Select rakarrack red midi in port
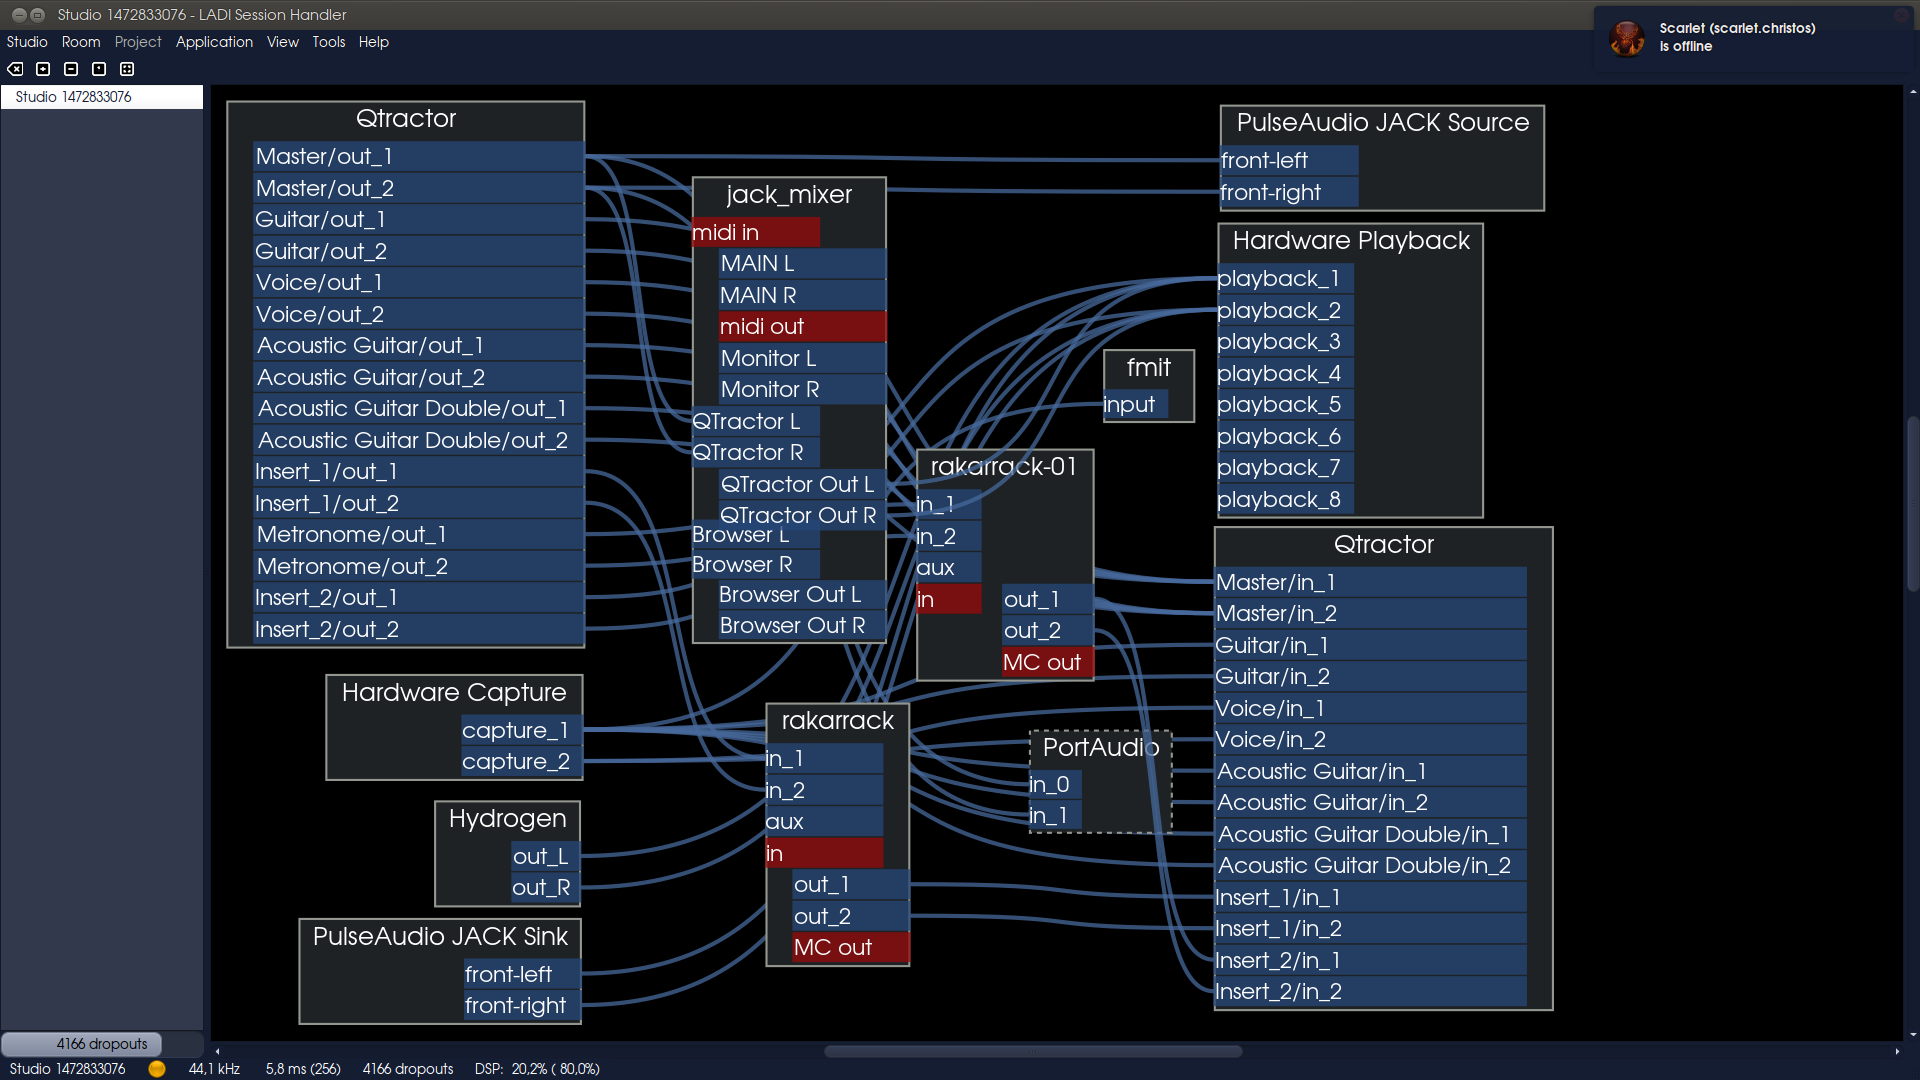1920x1080 pixels. click(824, 853)
